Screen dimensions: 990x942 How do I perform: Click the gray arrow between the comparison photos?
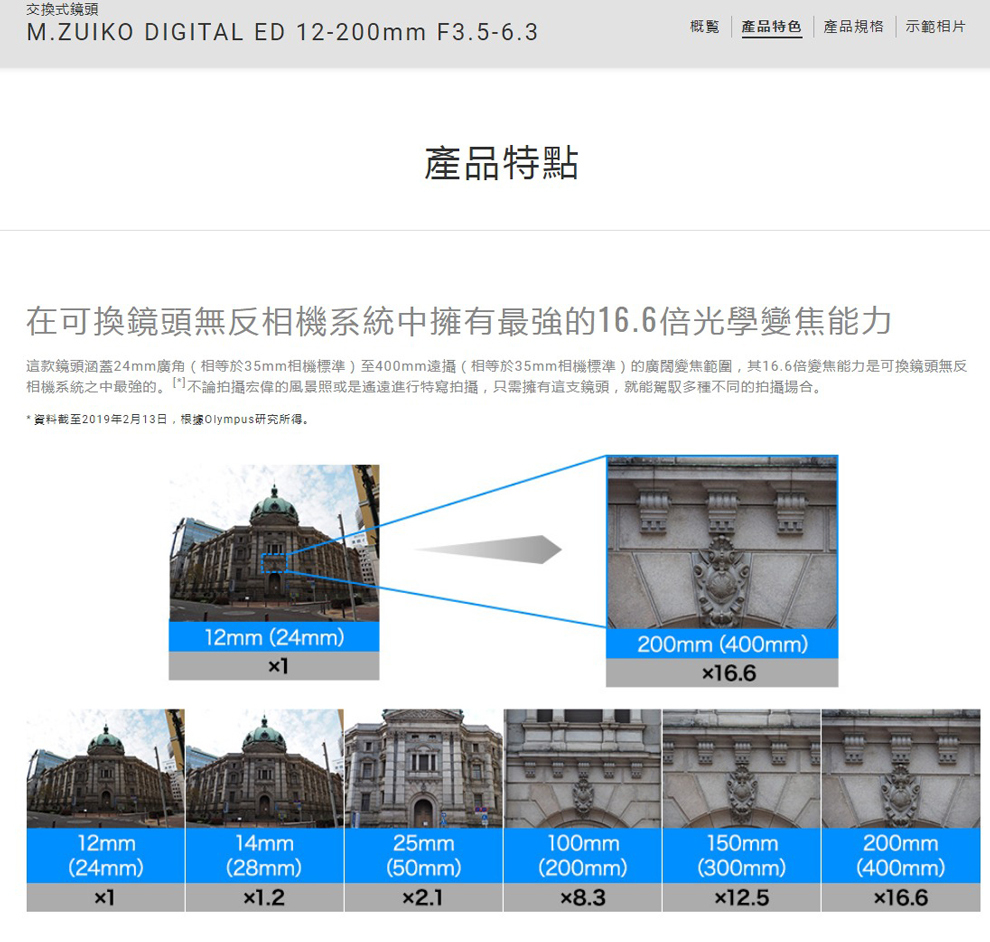coord(488,549)
